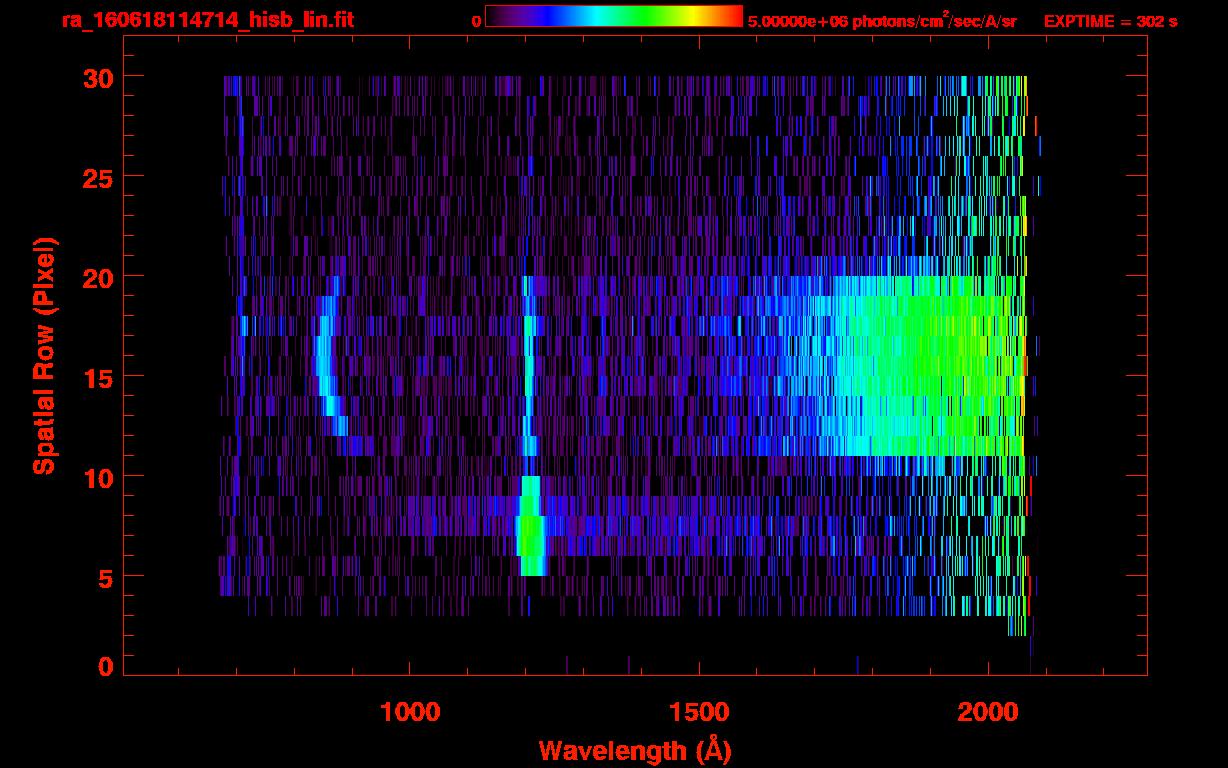Click the 1500 wavelength tick label

[x=699, y=712]
